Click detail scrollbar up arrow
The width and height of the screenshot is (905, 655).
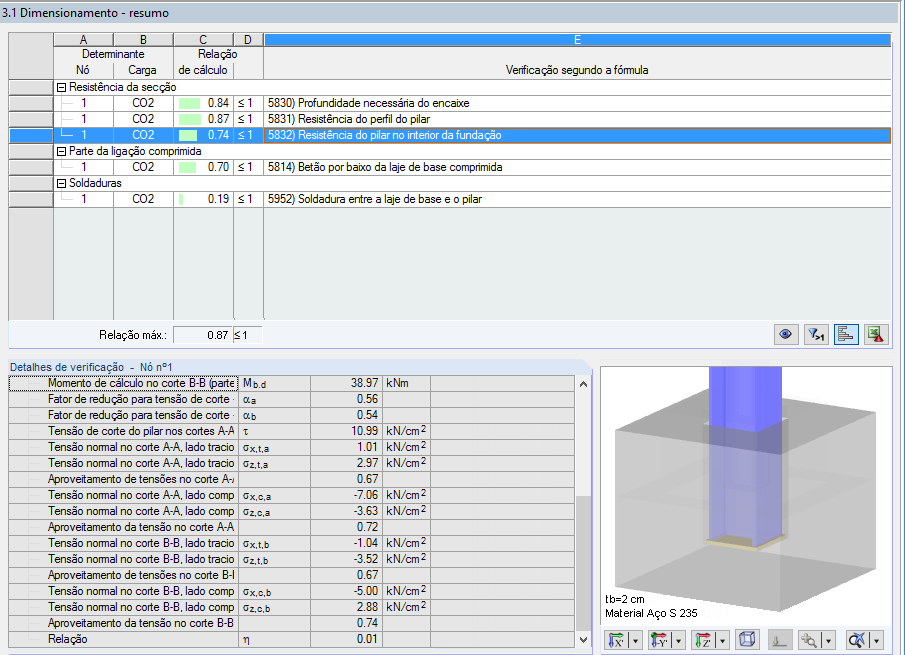point(584,384)
